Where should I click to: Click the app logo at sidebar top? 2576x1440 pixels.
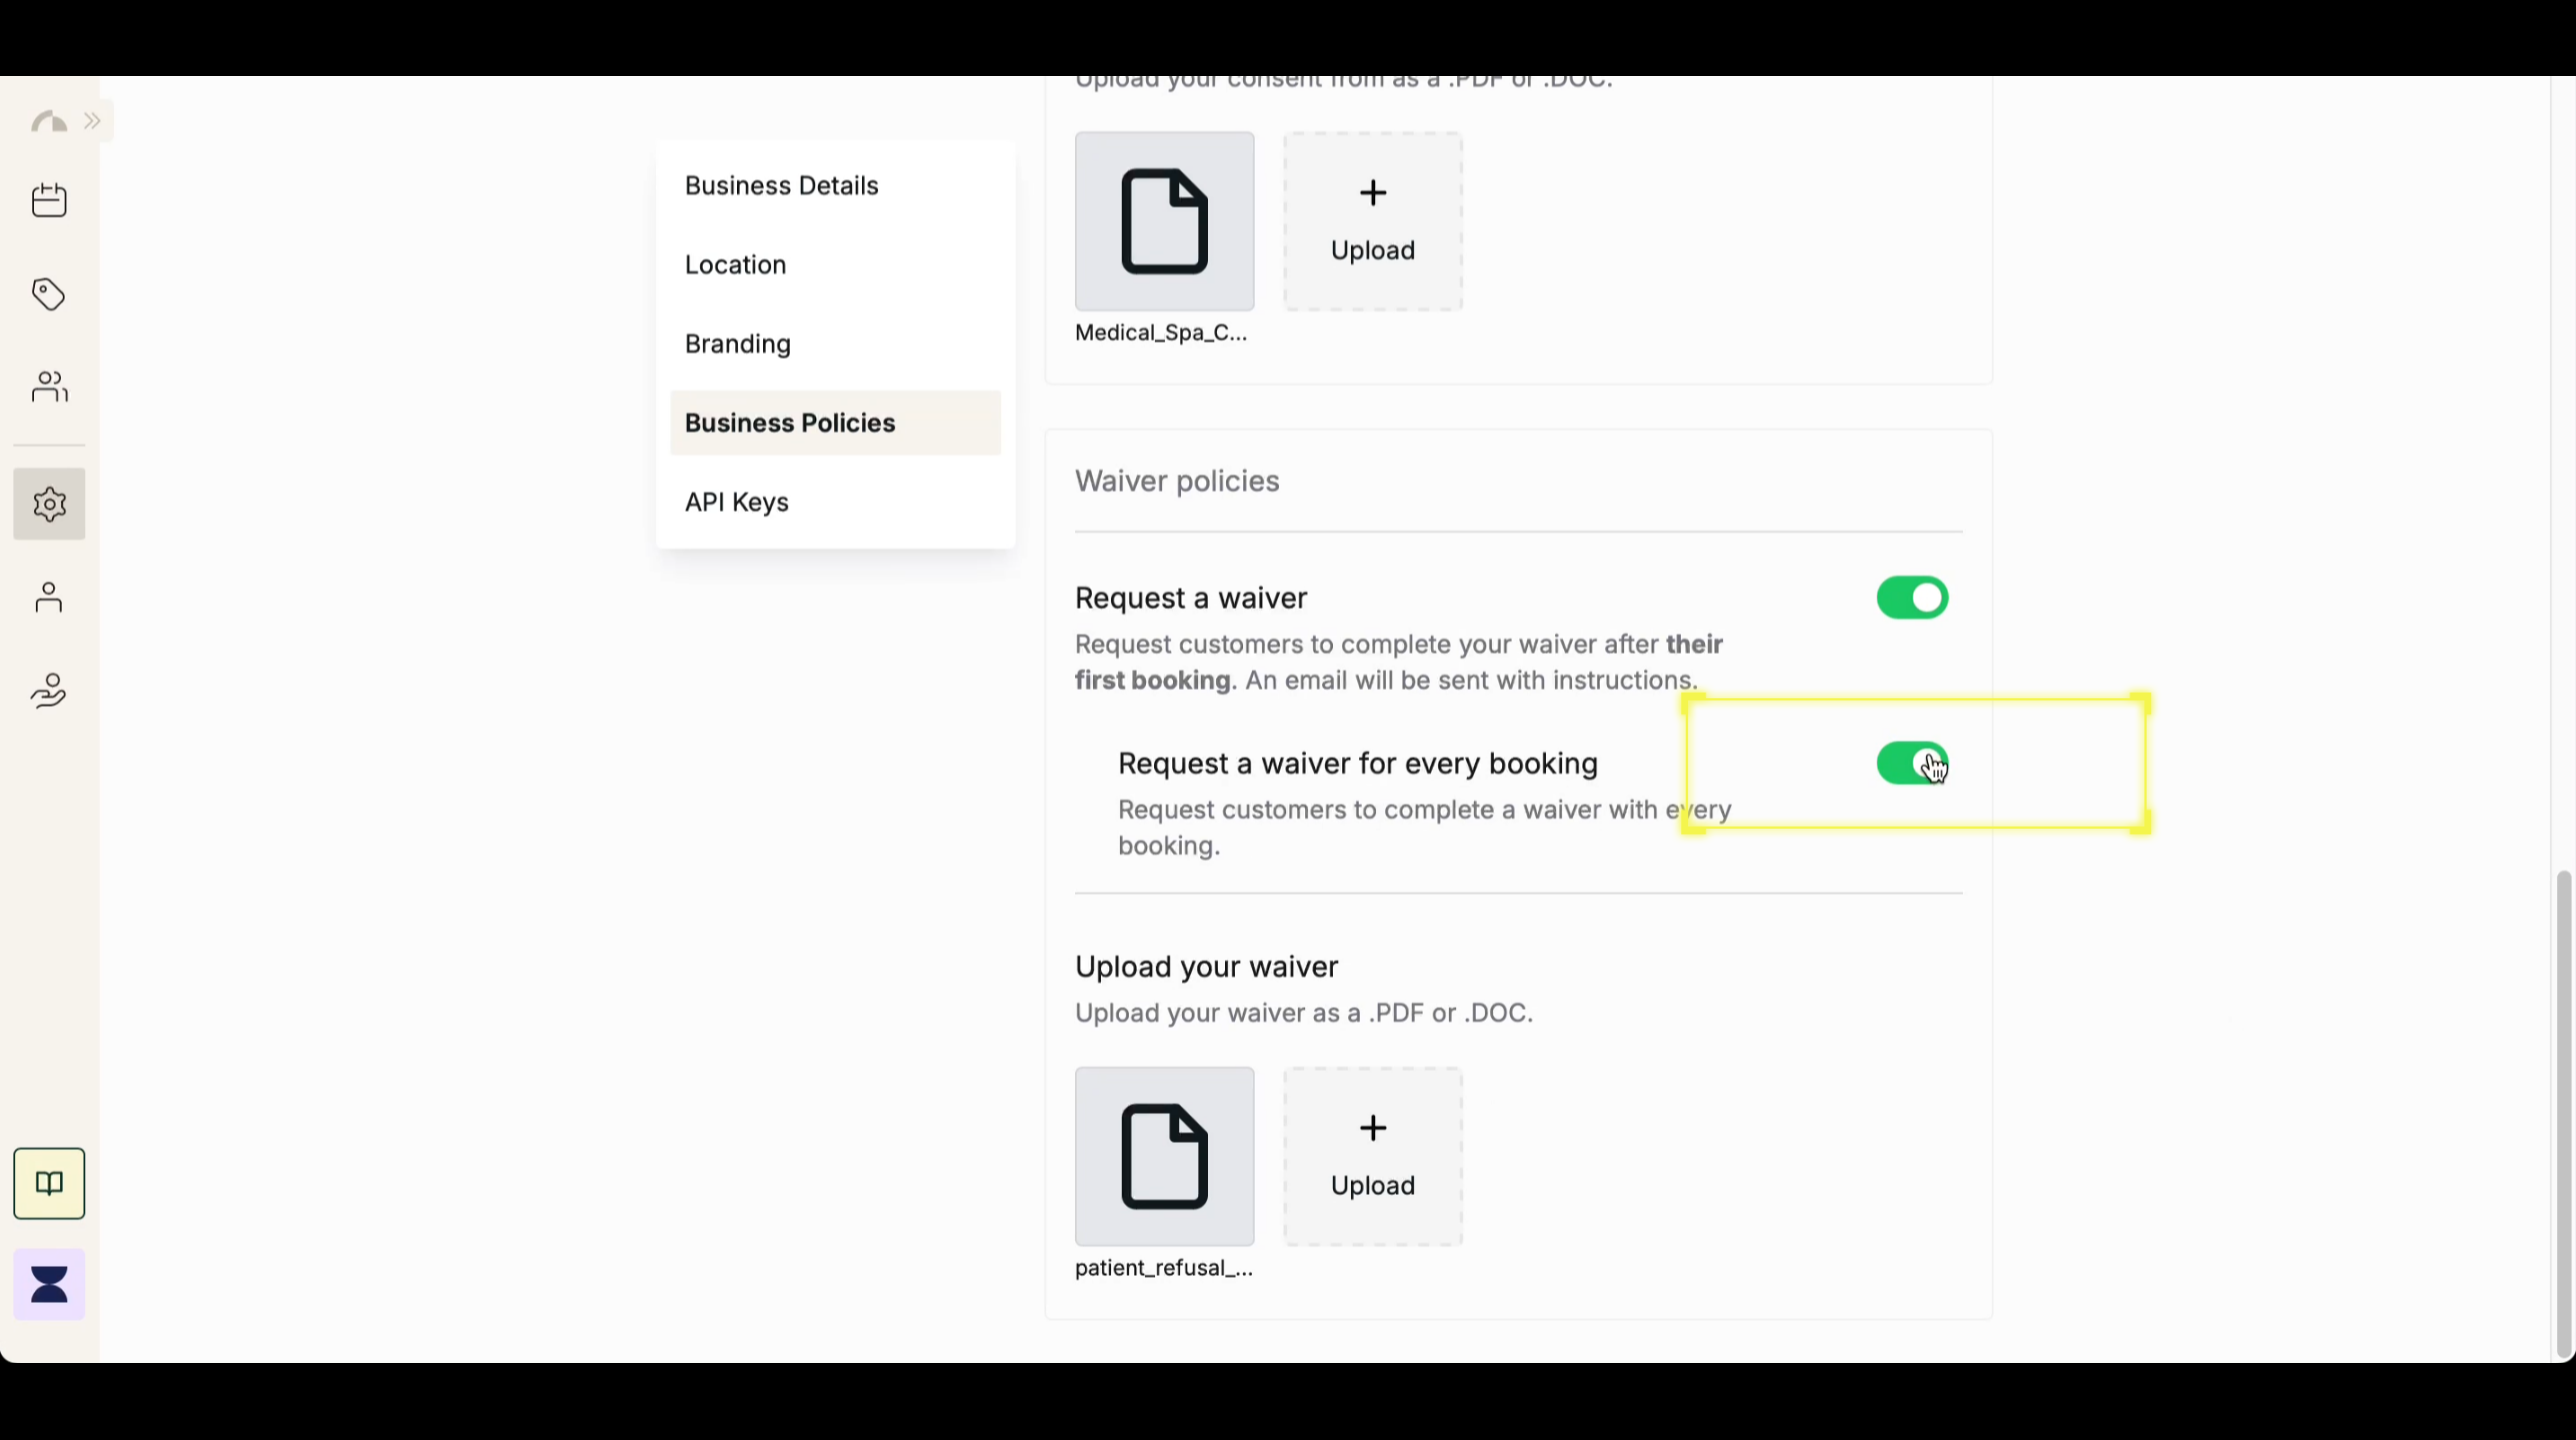[48, 122]
